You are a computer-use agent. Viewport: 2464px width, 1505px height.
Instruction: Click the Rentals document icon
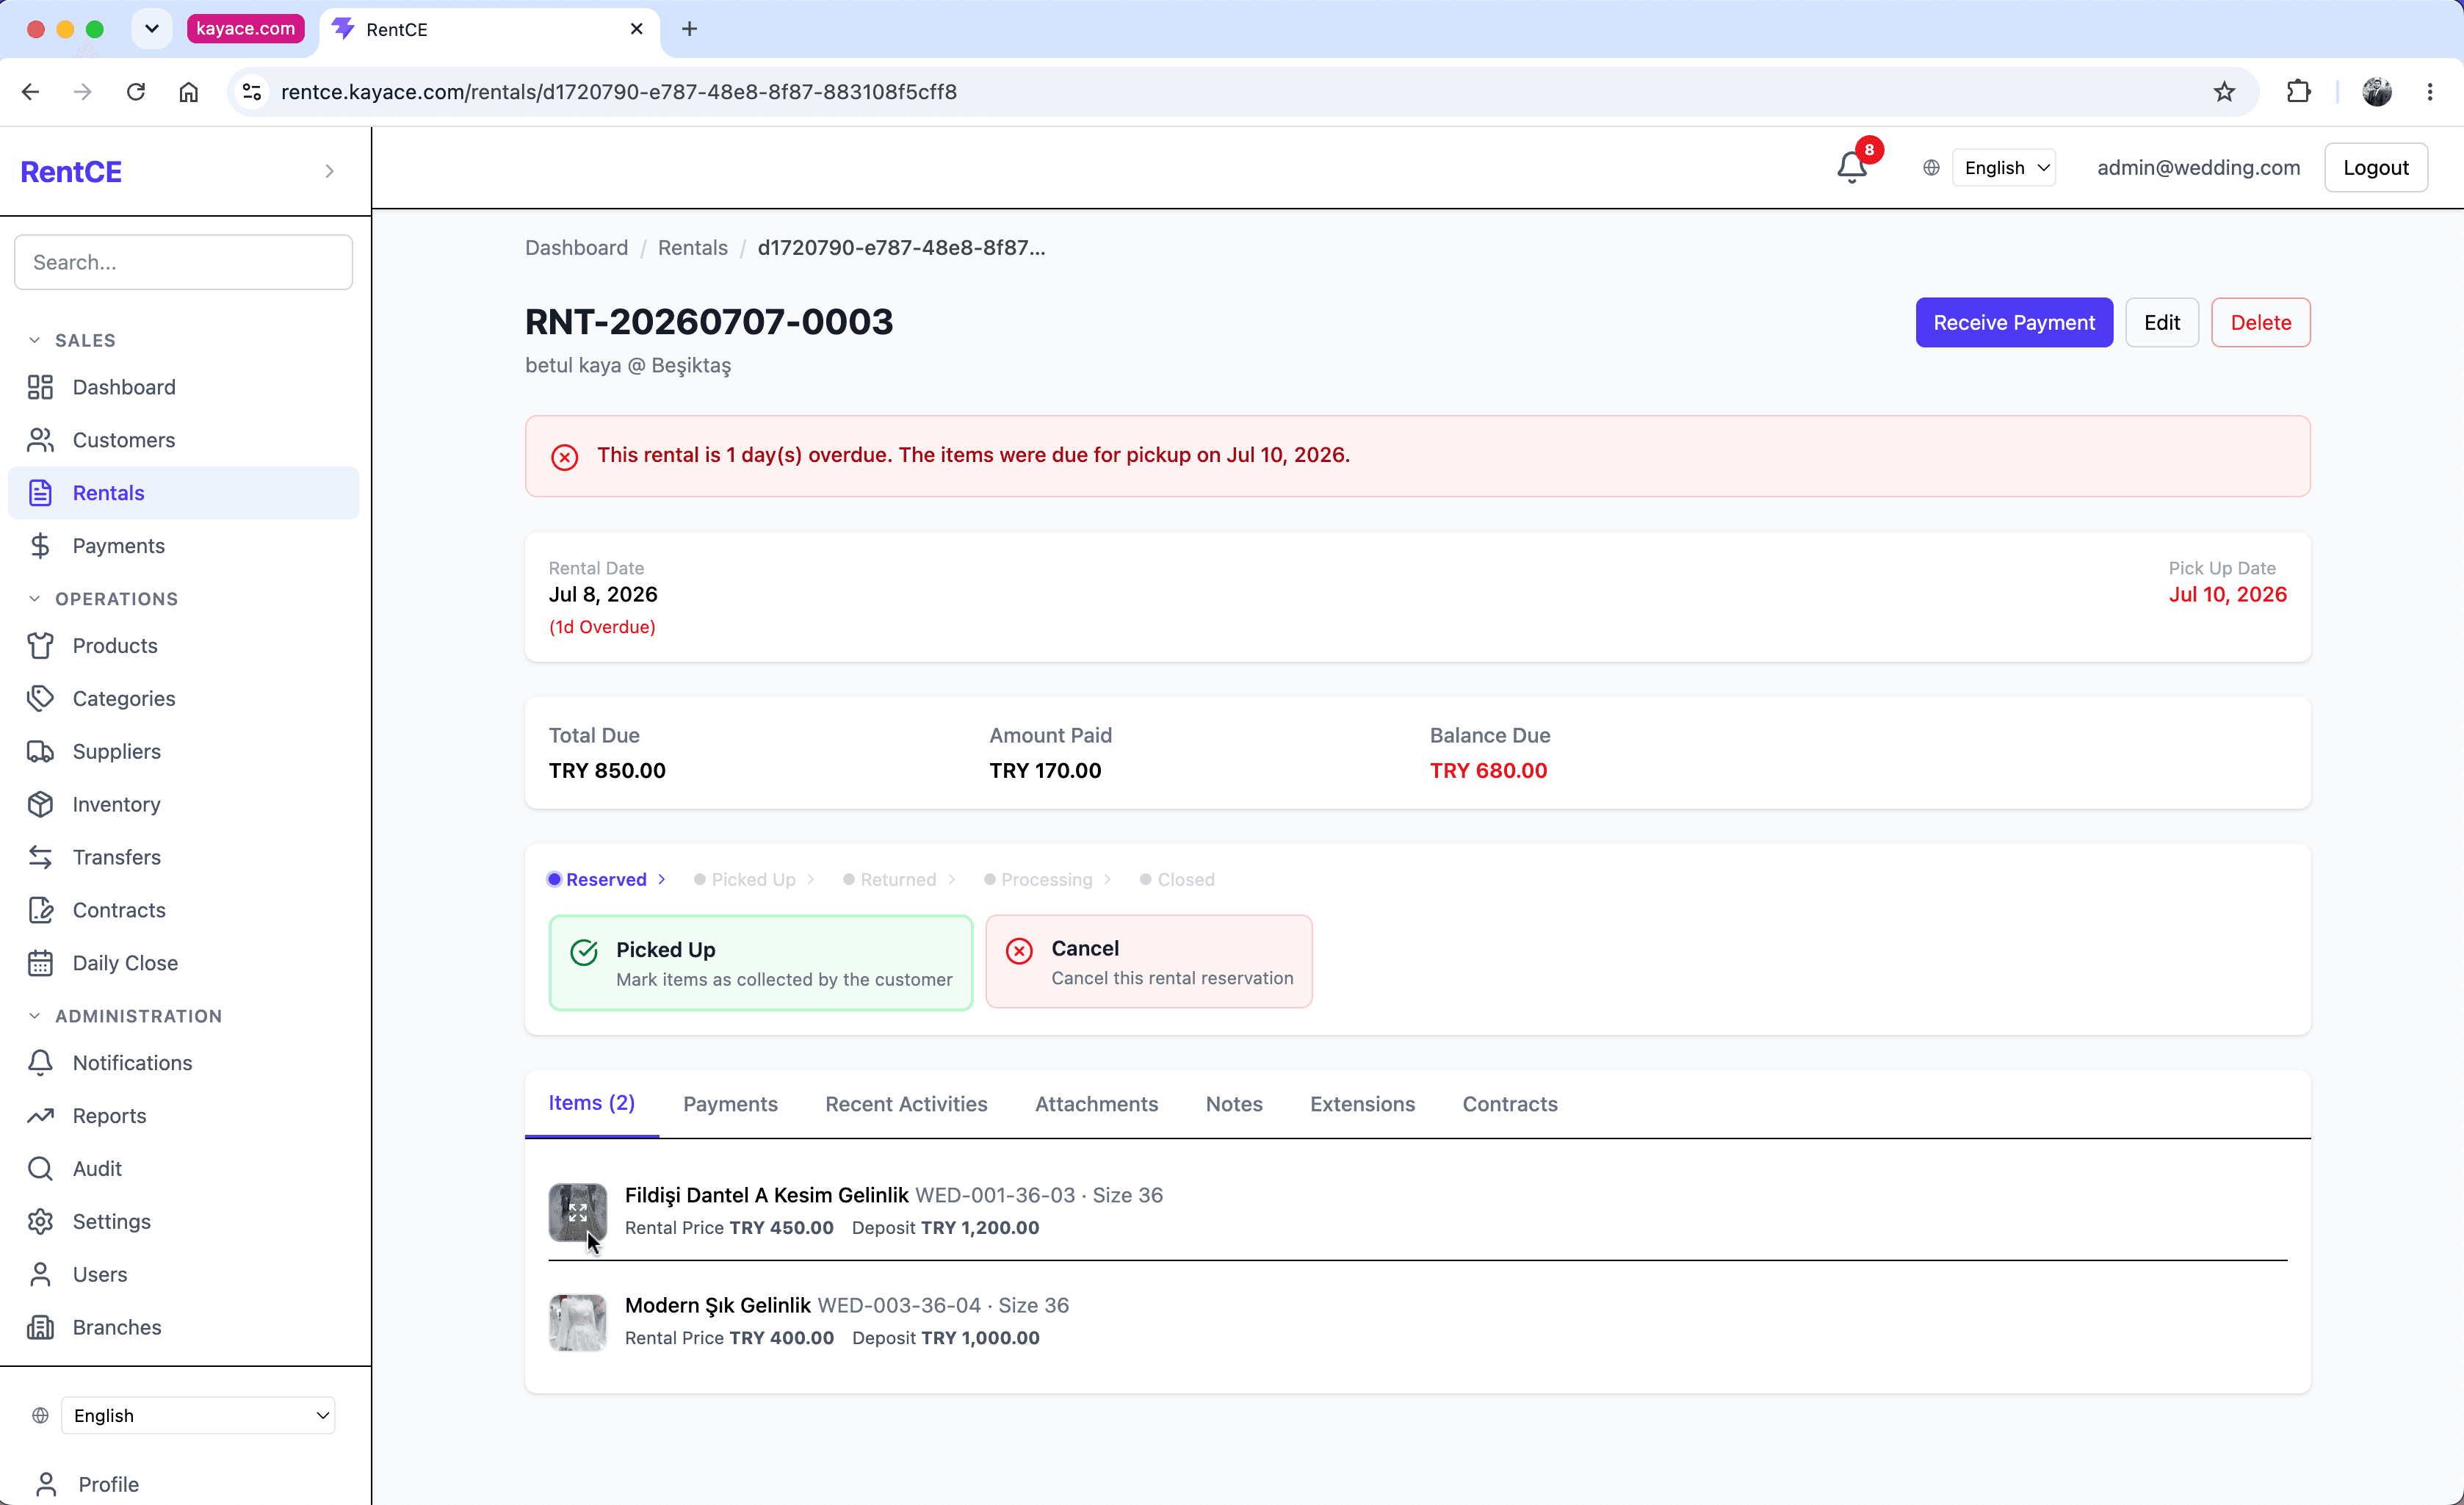point(40,493)
